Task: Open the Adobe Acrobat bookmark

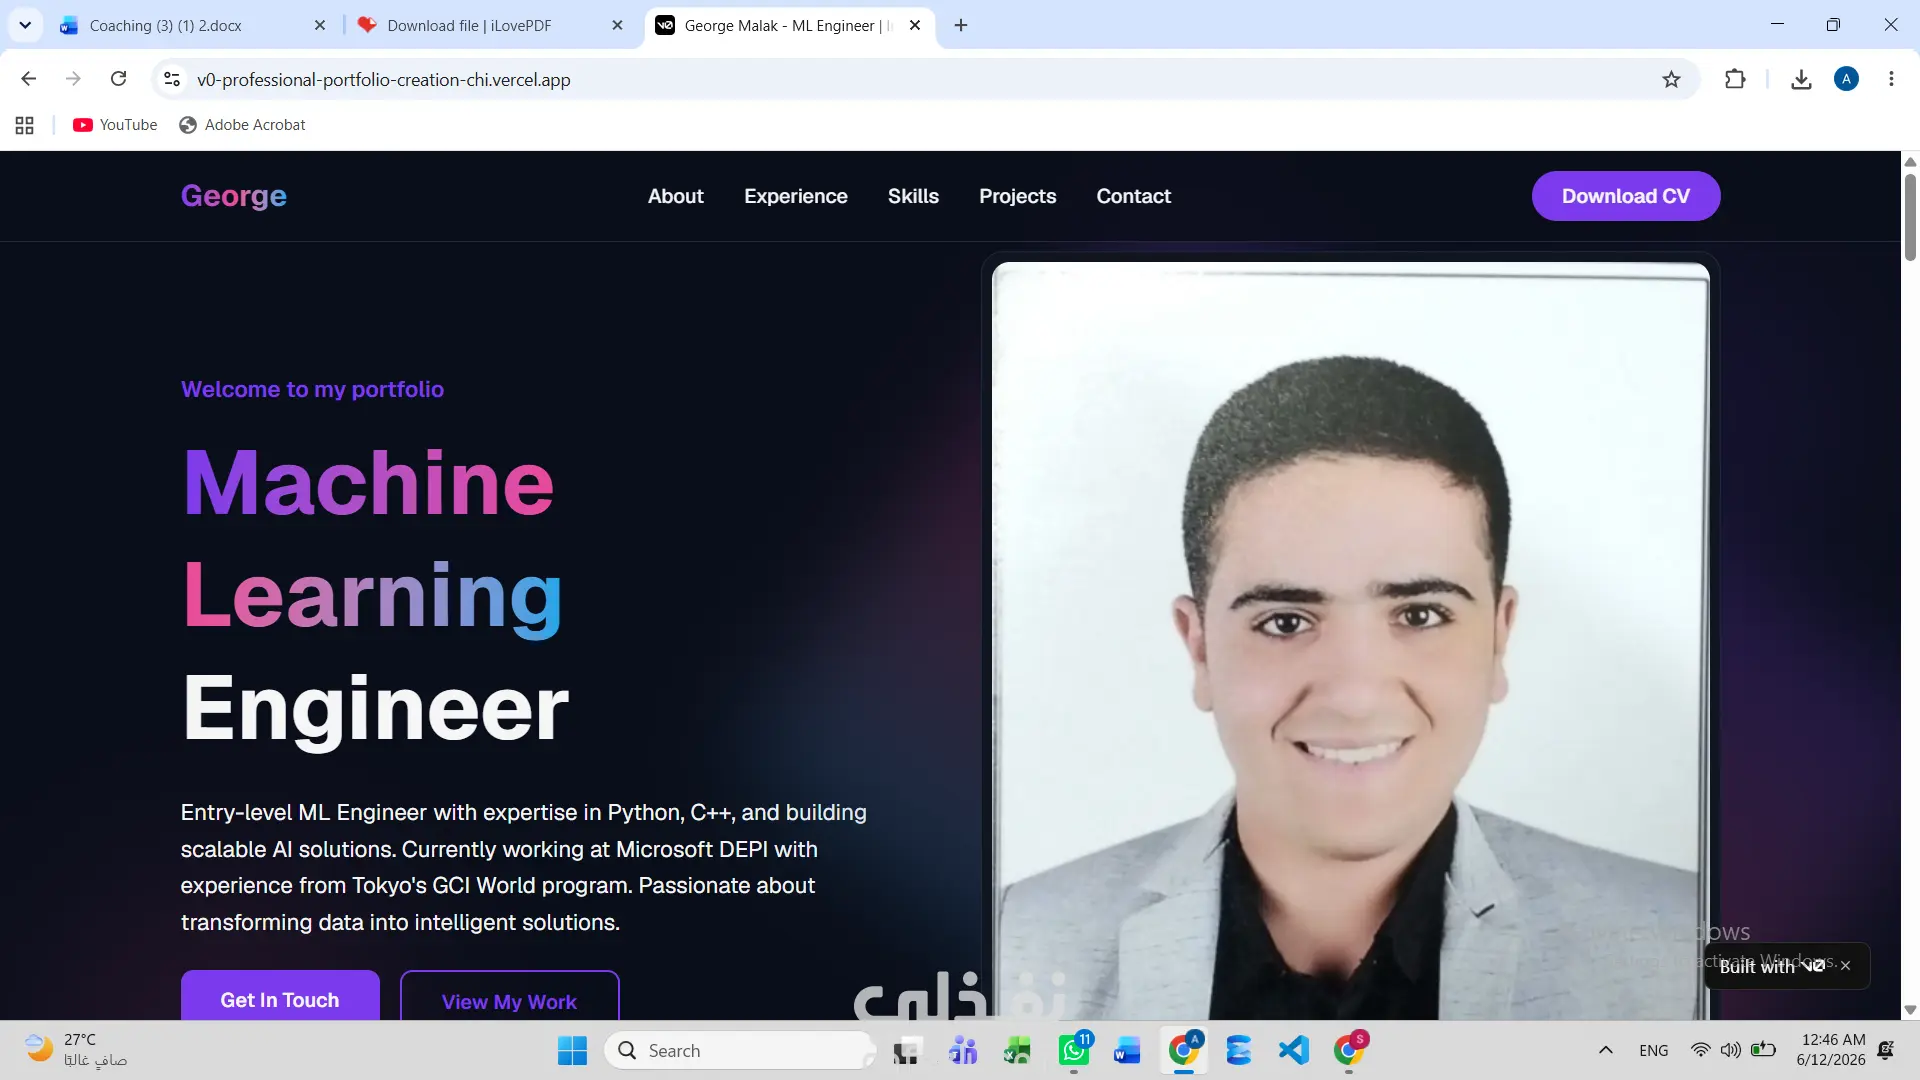Action: [242, 125]
